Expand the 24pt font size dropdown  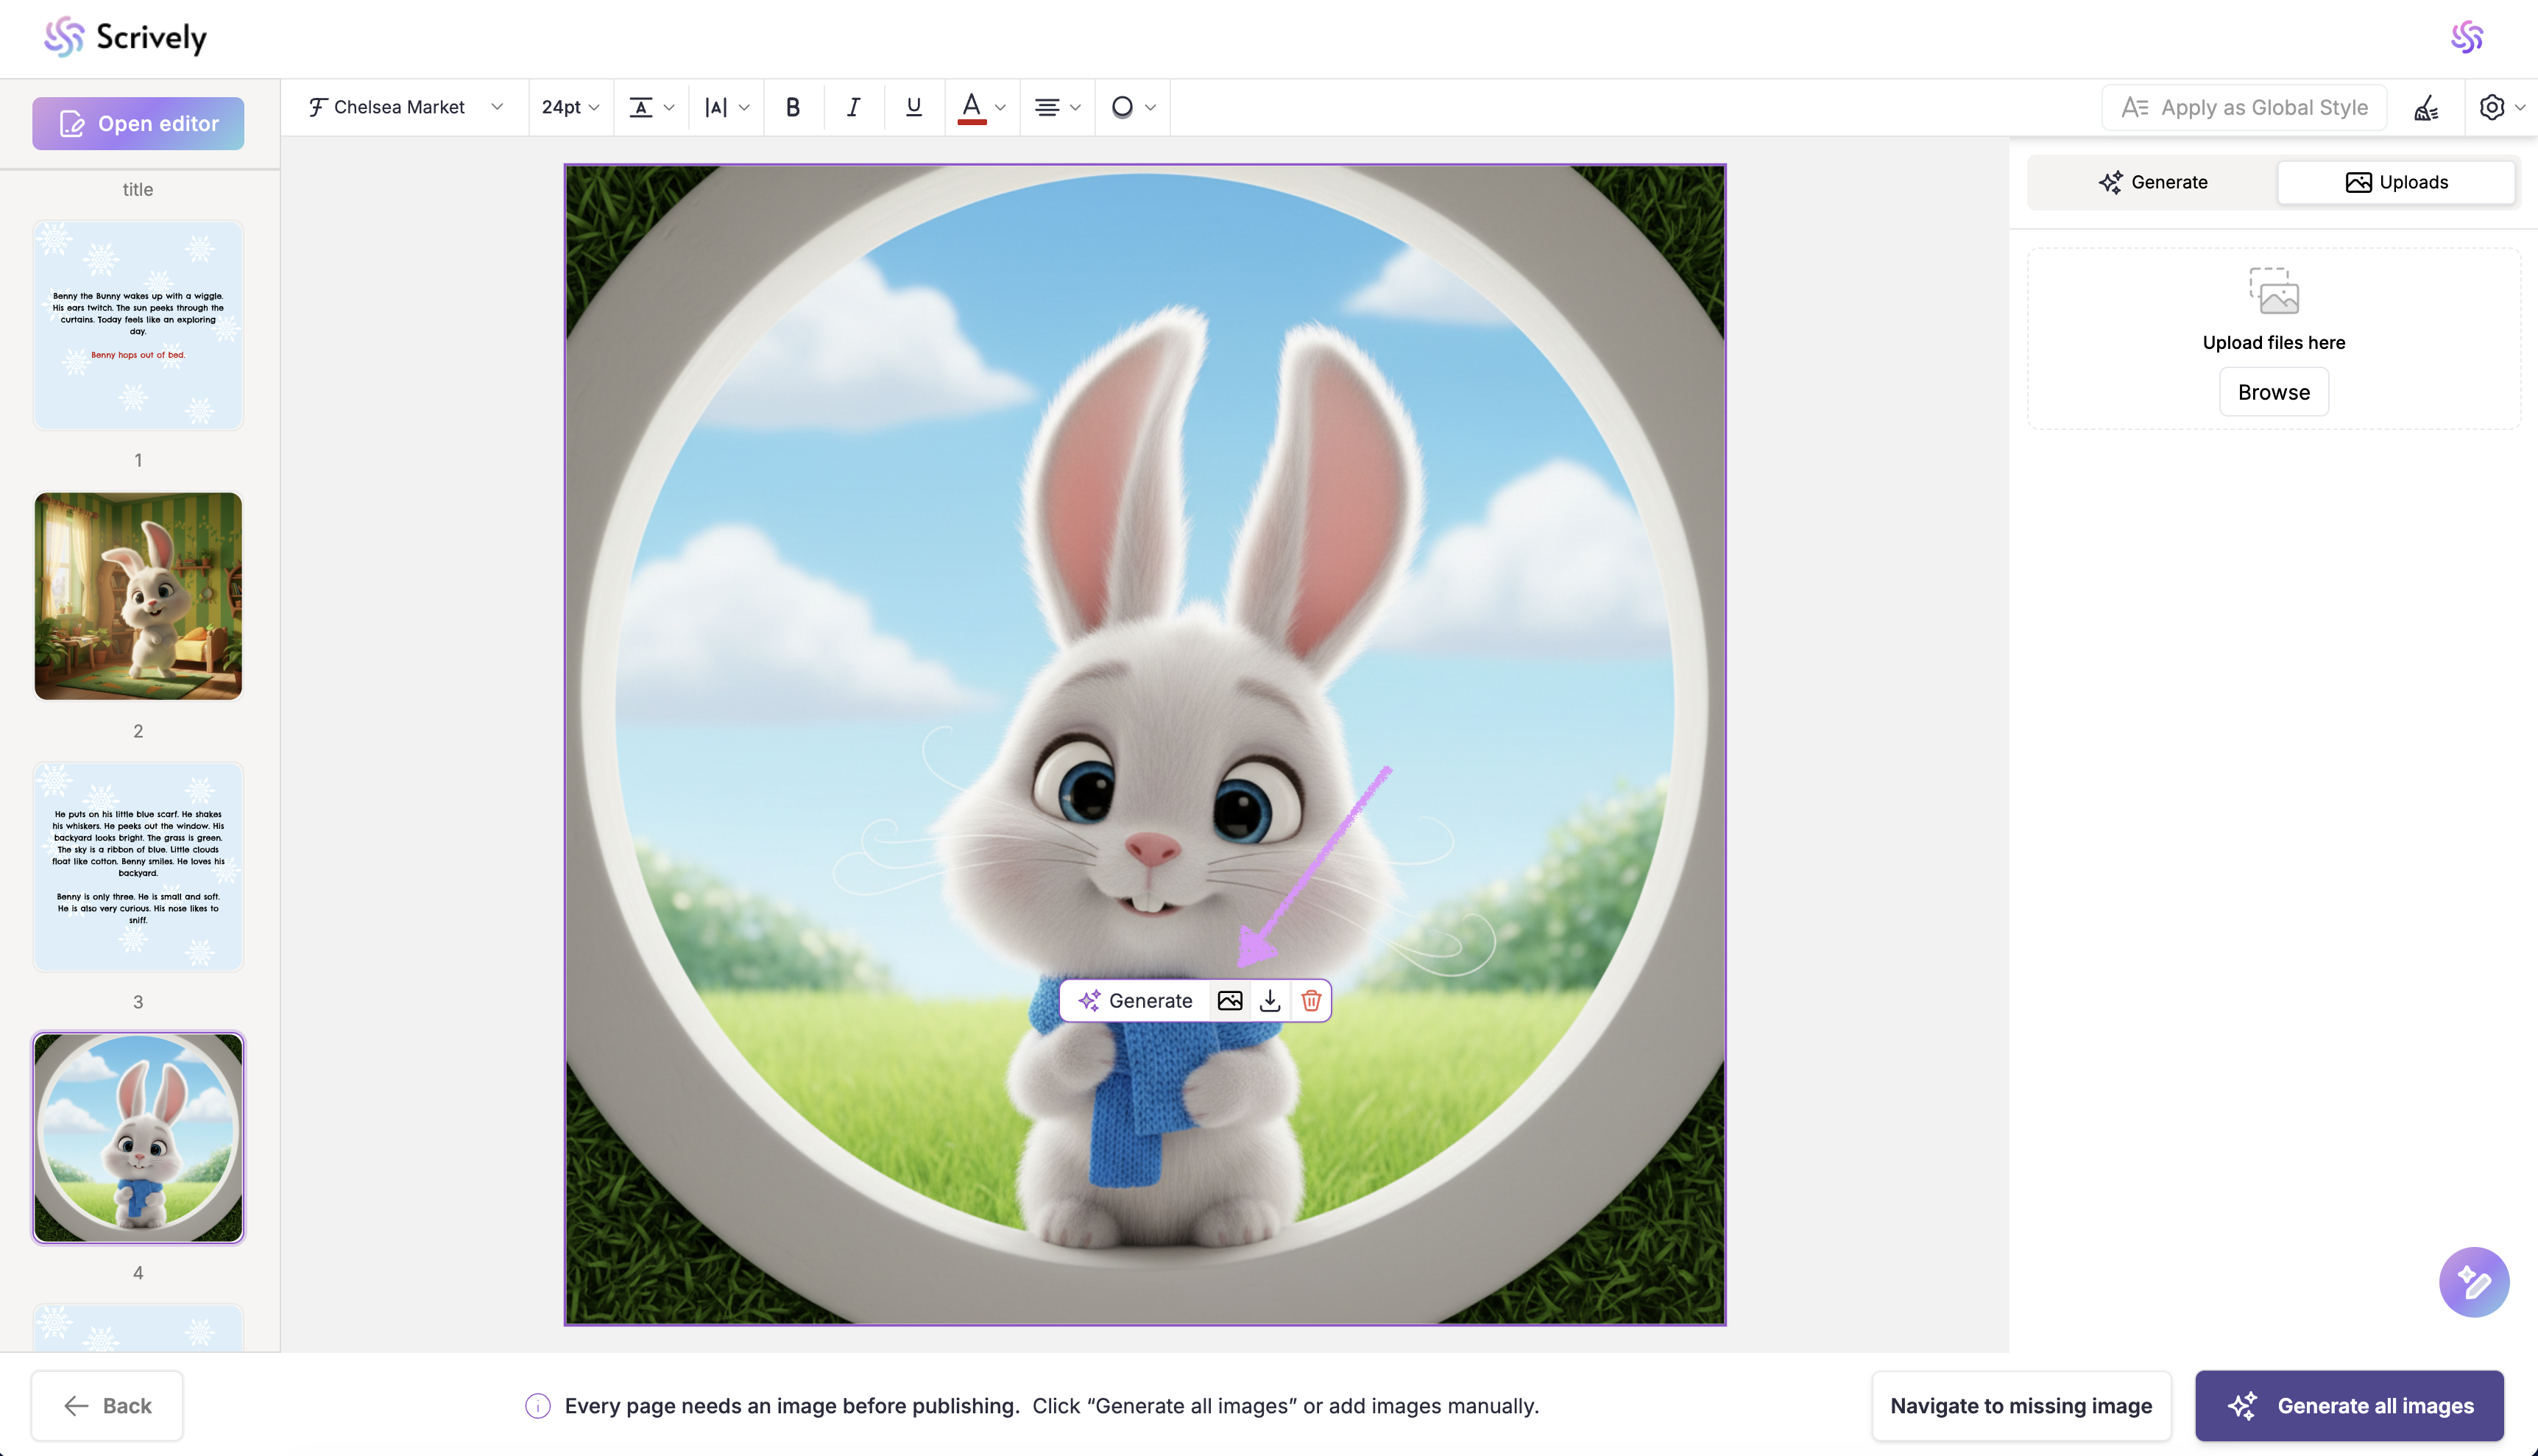(x=570, y=107)
